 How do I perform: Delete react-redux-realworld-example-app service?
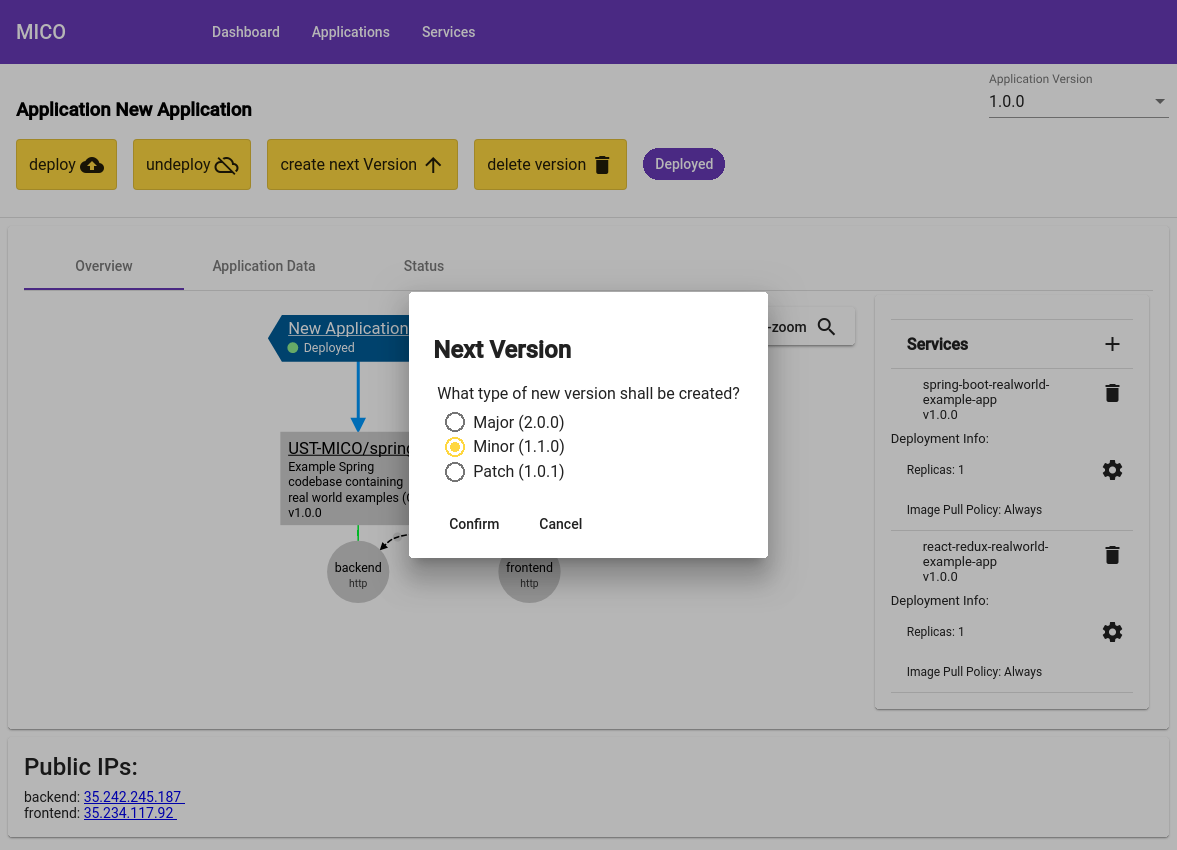click(1112, 555)
